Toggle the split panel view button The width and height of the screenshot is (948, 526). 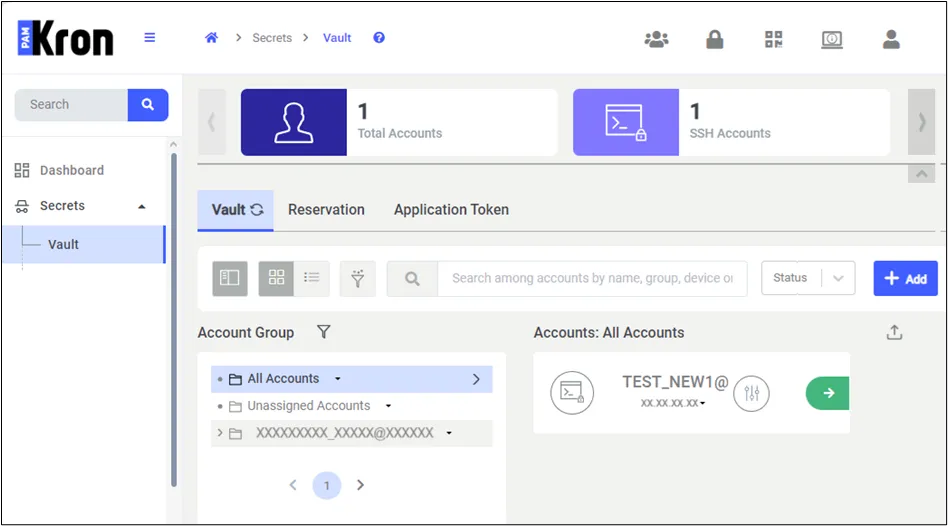click(230, 278)
